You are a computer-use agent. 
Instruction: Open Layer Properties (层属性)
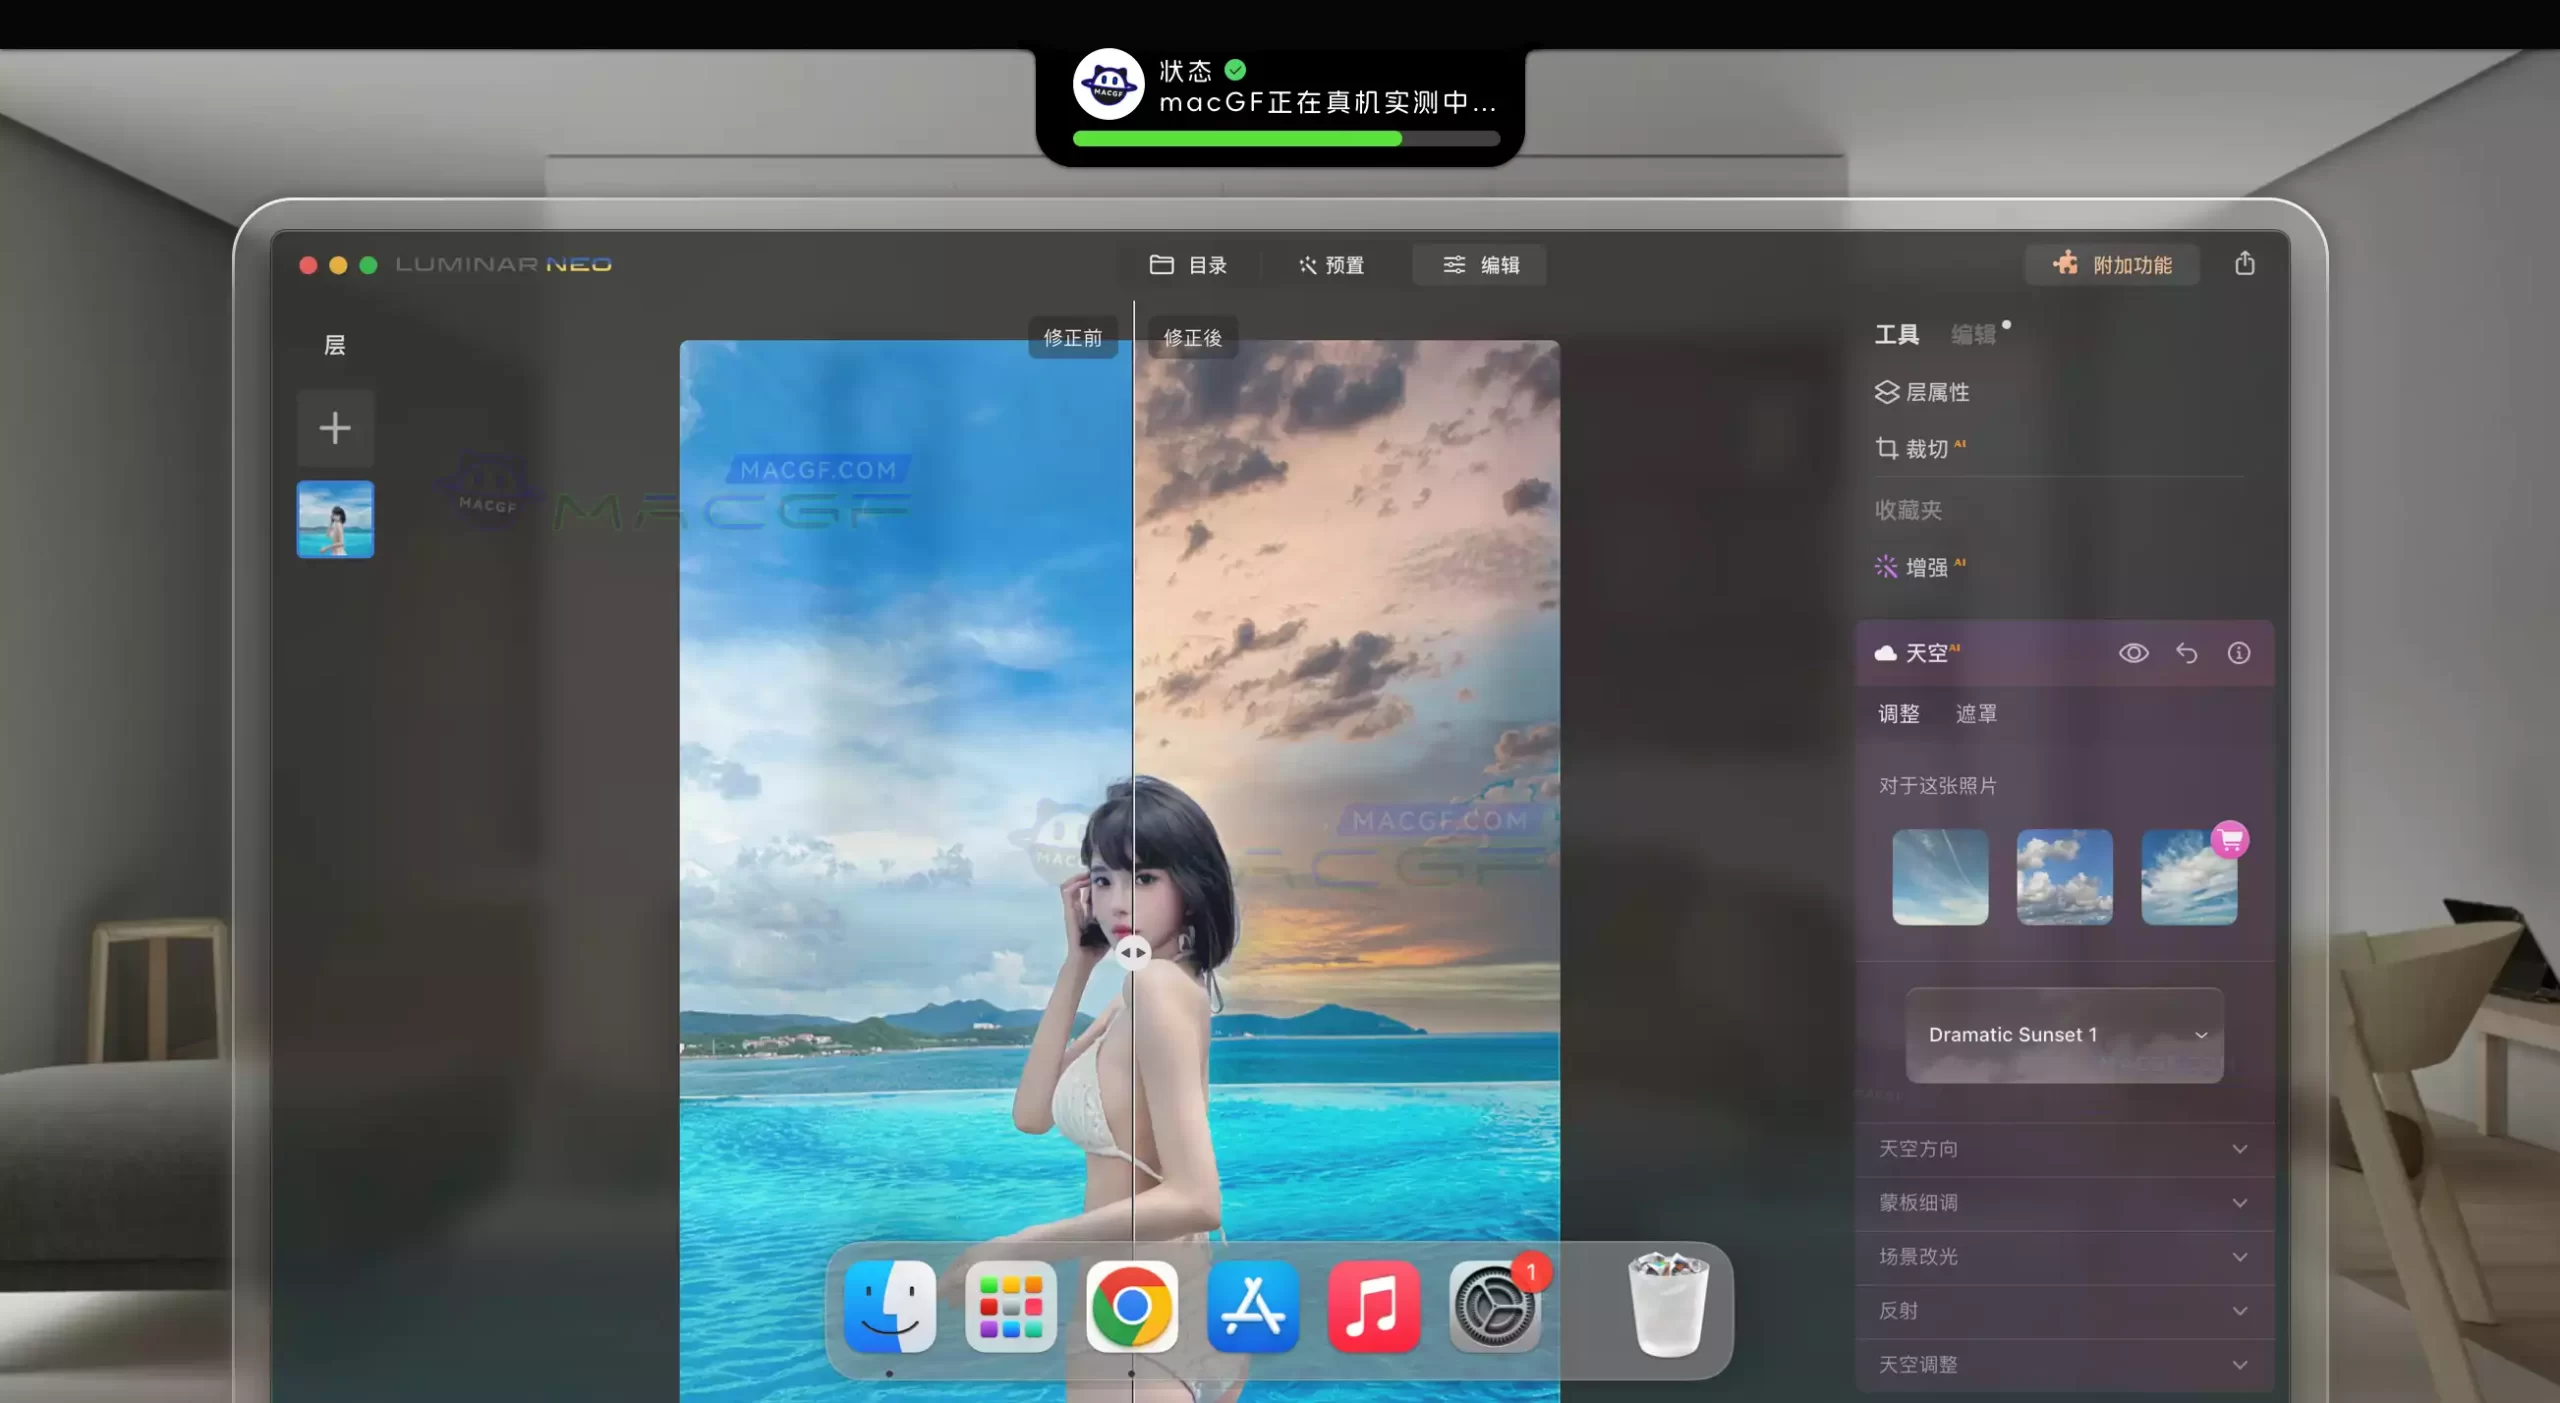pyautogui.click(x=1922, y=392)
